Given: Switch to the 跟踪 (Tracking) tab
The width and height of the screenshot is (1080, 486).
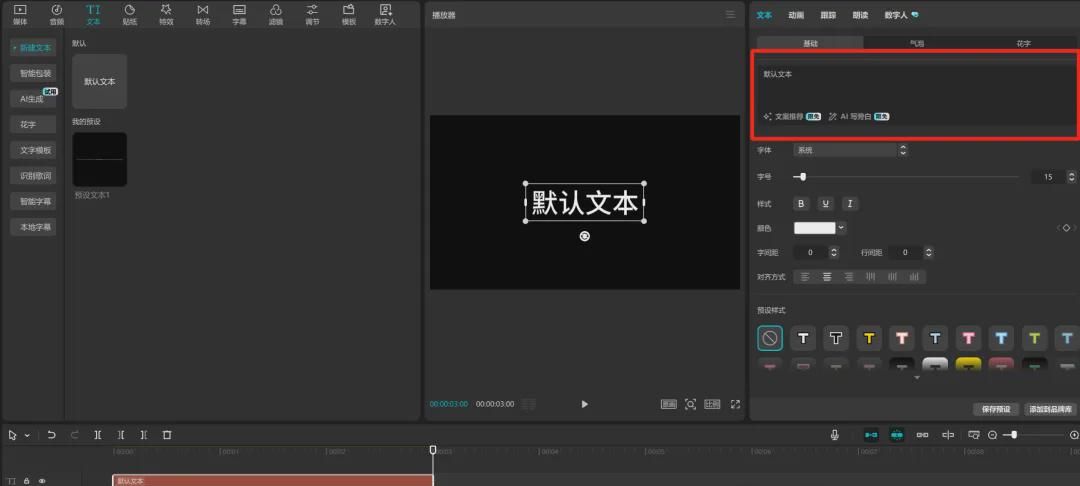Looking at the screenshot, I should point(827,15).
